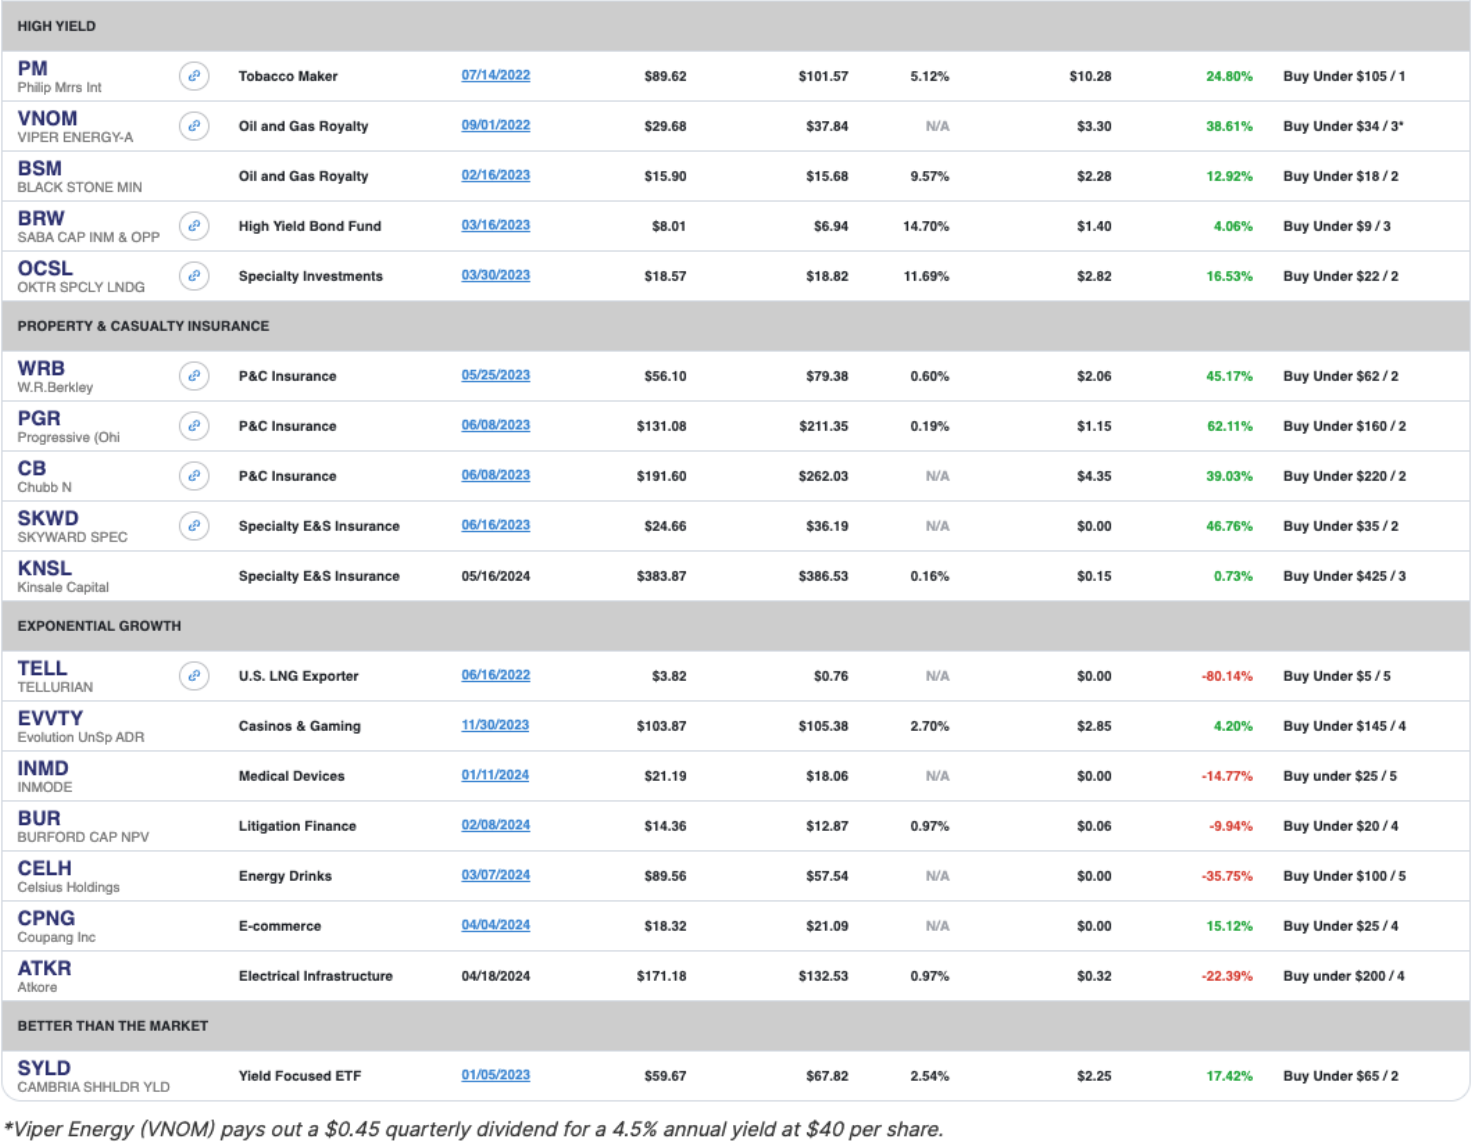The image size is (1473, 1148).
Task: Click the CPNG ticker symbol
Action: [46, 918]
